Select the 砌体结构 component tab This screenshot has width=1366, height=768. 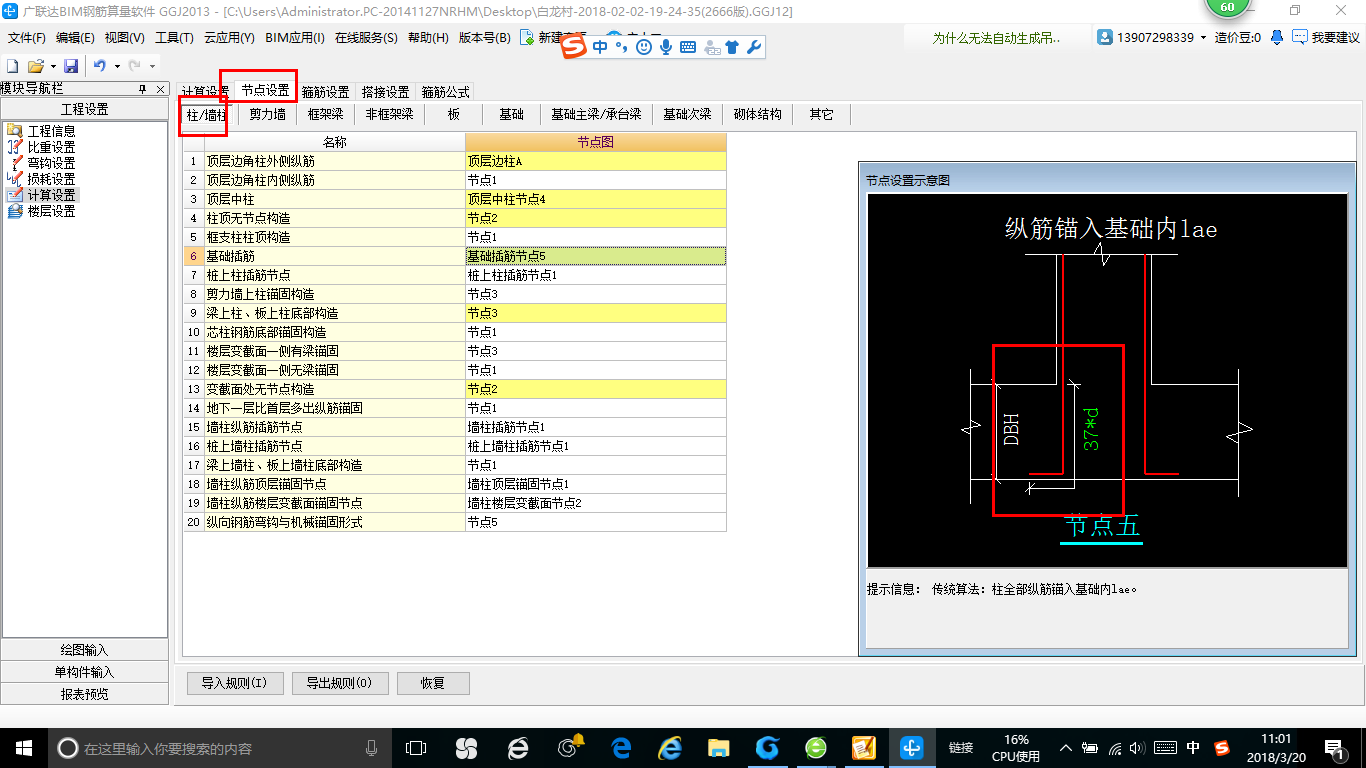click(x=757, y=115)
